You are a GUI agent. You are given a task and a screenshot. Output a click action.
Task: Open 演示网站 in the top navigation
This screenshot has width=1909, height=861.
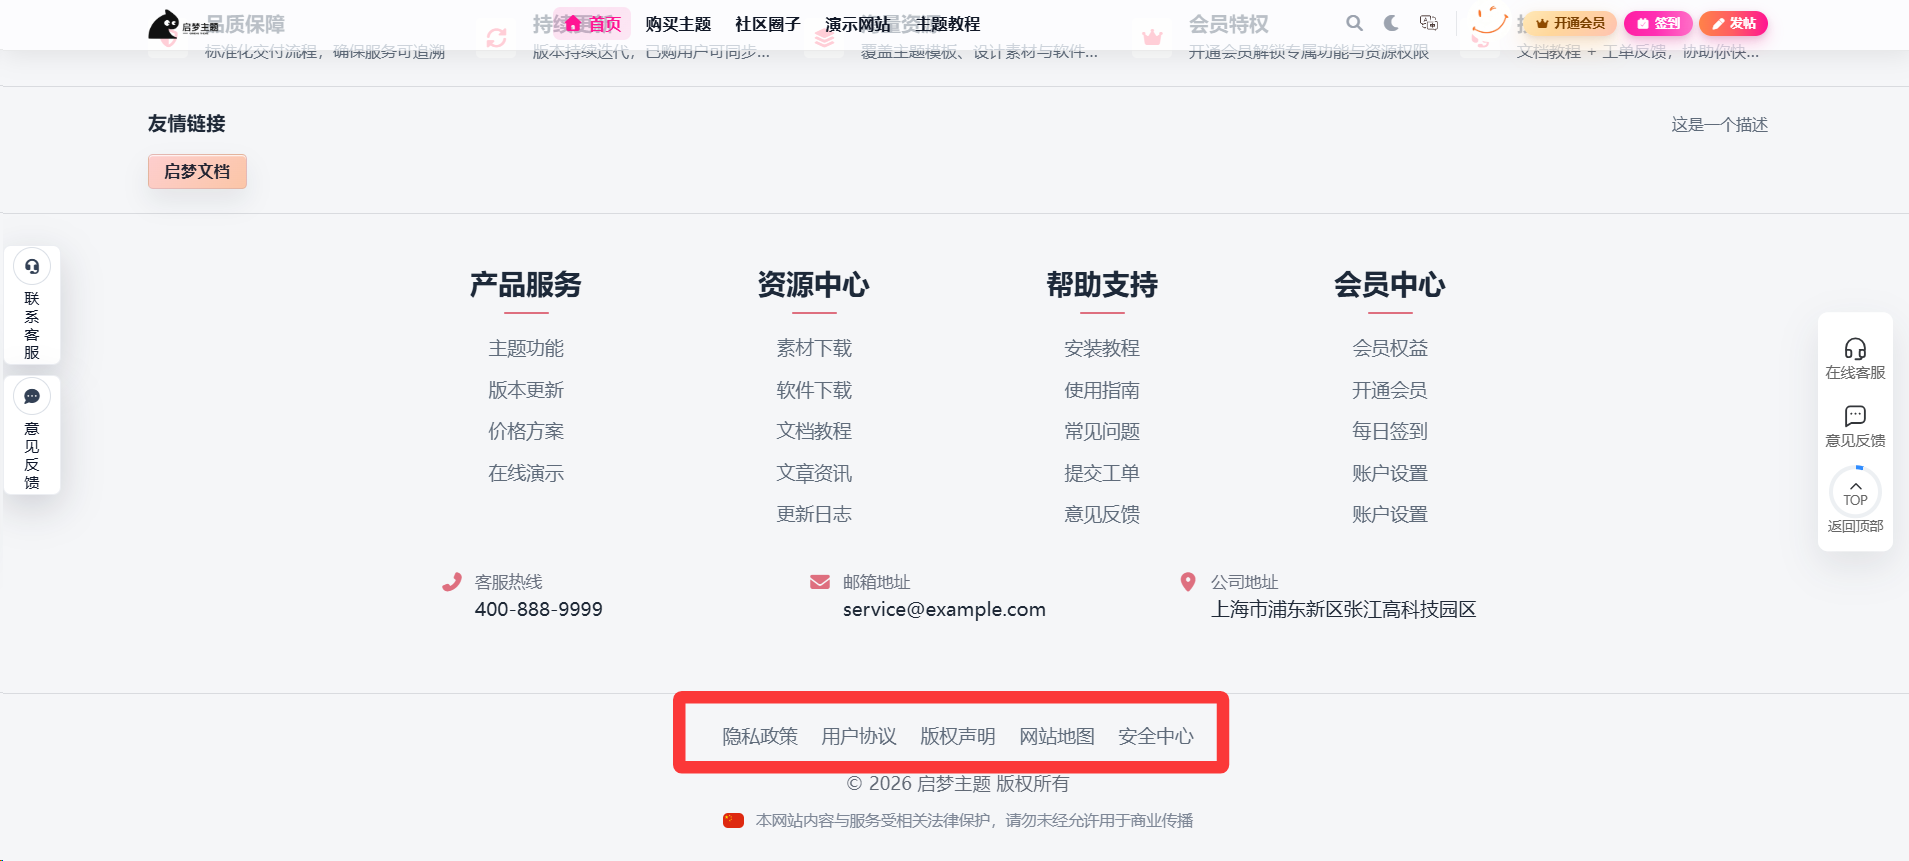coord(858,24)
